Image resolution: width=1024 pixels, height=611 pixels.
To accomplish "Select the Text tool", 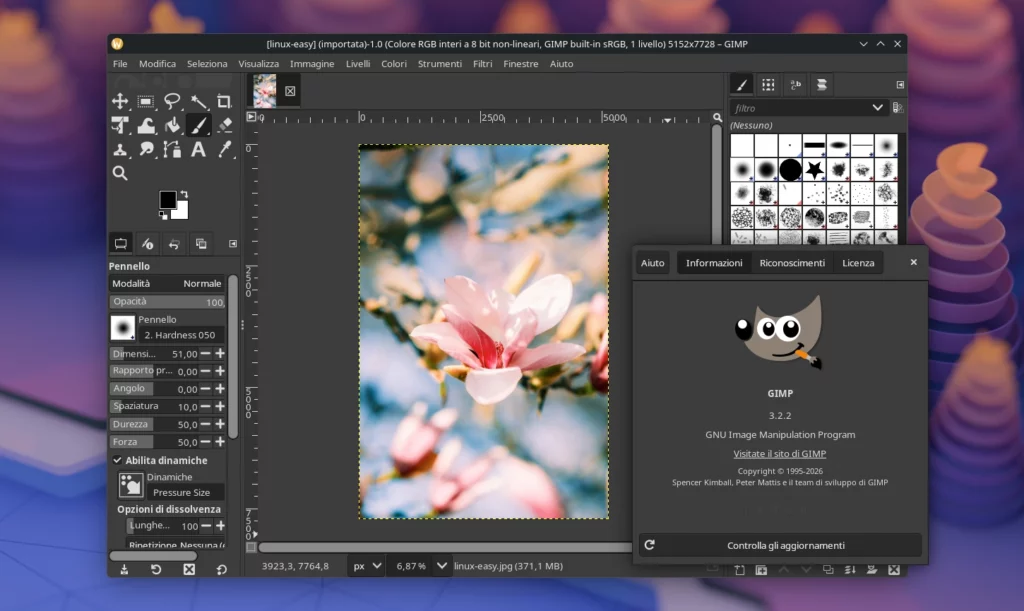I will [x=198, y=148].
